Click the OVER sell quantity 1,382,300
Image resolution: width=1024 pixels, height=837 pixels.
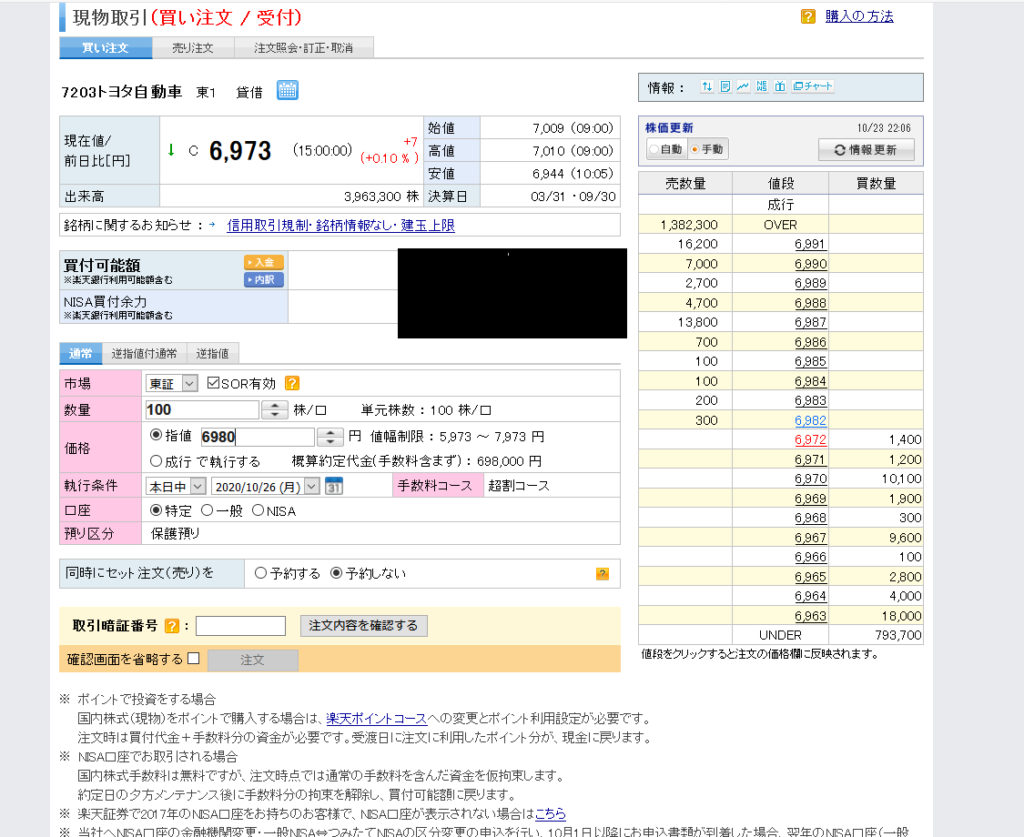pos(688,225)
